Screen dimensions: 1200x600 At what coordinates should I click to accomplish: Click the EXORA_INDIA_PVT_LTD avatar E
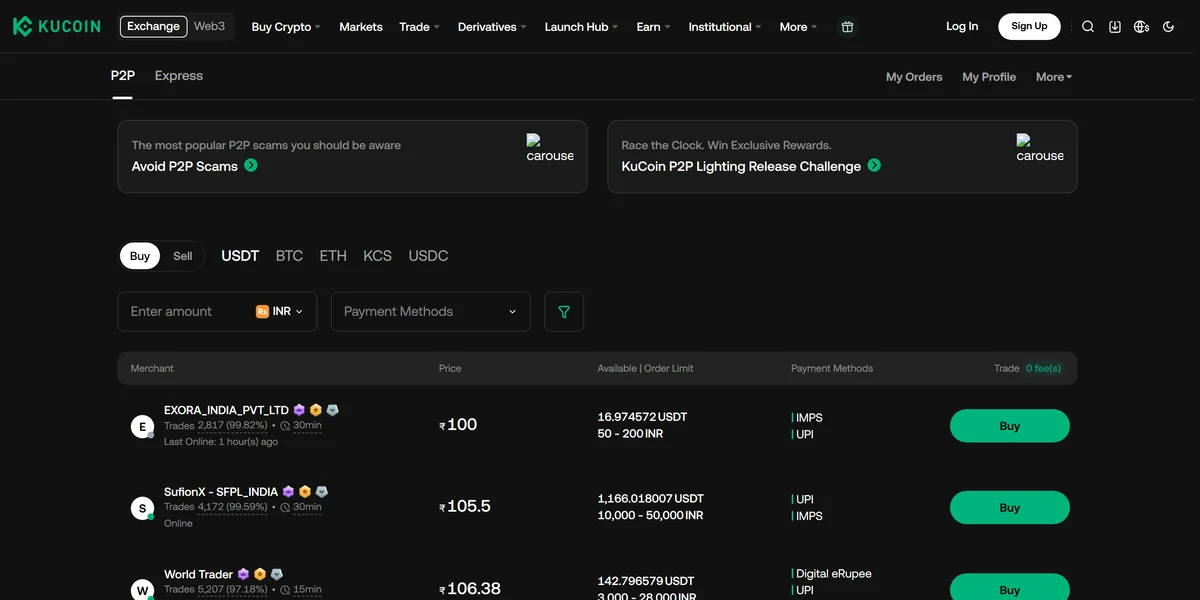click(142, 427)
